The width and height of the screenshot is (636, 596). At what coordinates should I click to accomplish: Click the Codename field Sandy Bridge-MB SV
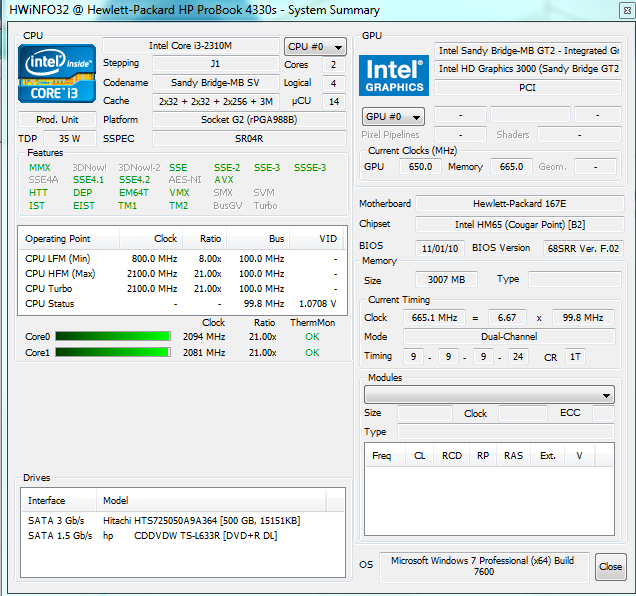pos(215,83)
